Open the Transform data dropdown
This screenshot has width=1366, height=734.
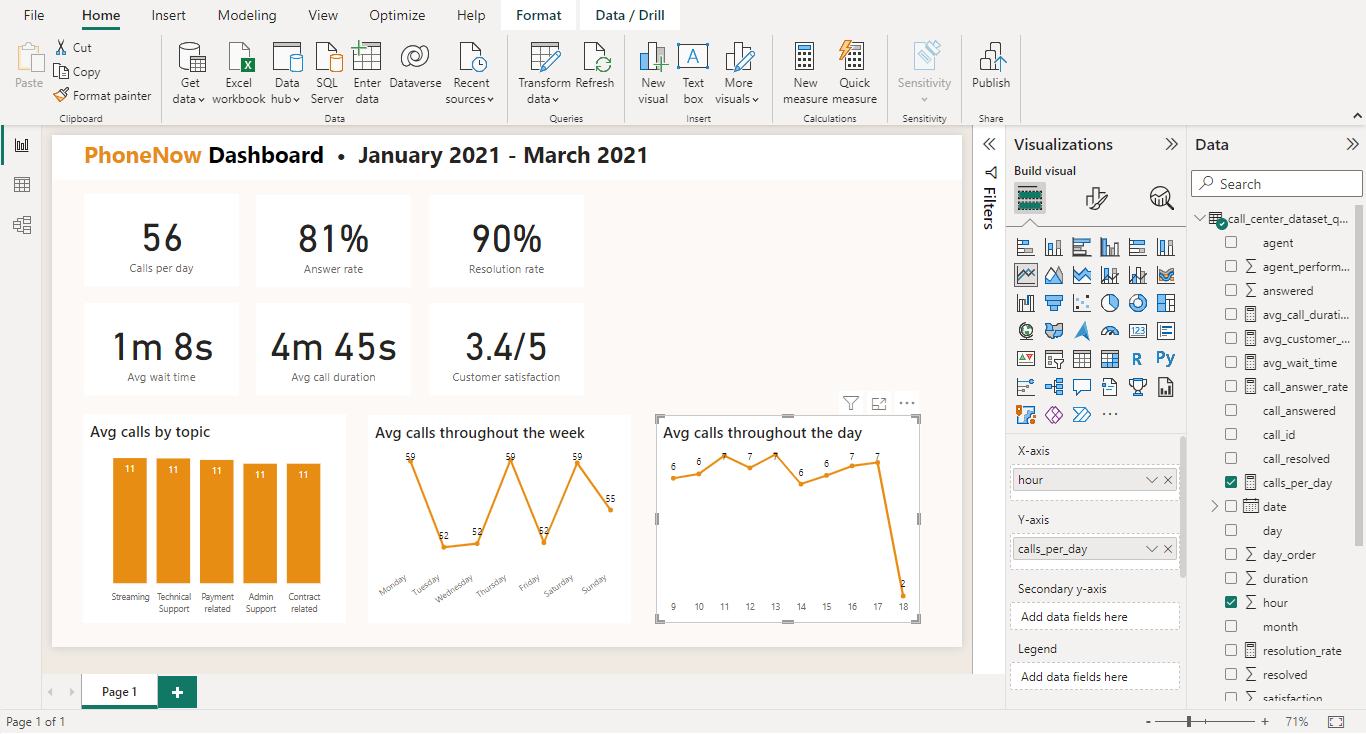pos(555,99)
